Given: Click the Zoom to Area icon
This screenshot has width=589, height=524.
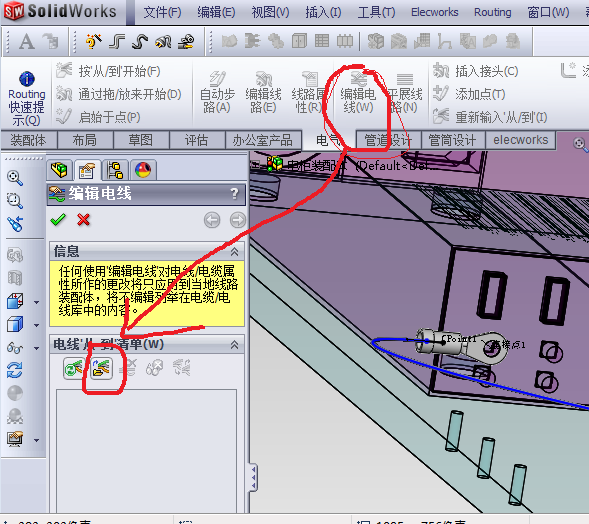Looking at the screenshot, I should pos(15,201).
